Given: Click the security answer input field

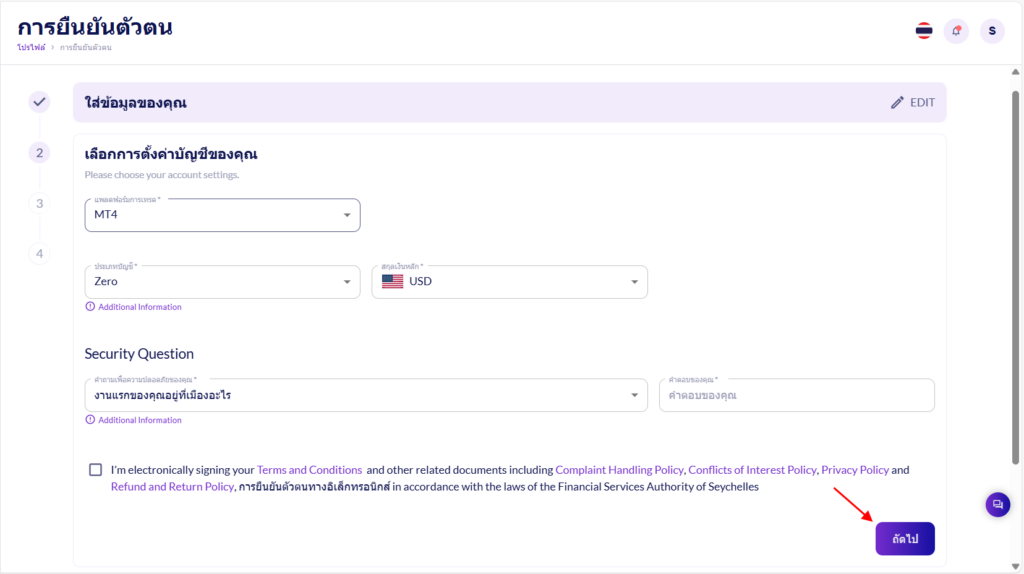Looking at the screenshot, I should tap(796, 395).
